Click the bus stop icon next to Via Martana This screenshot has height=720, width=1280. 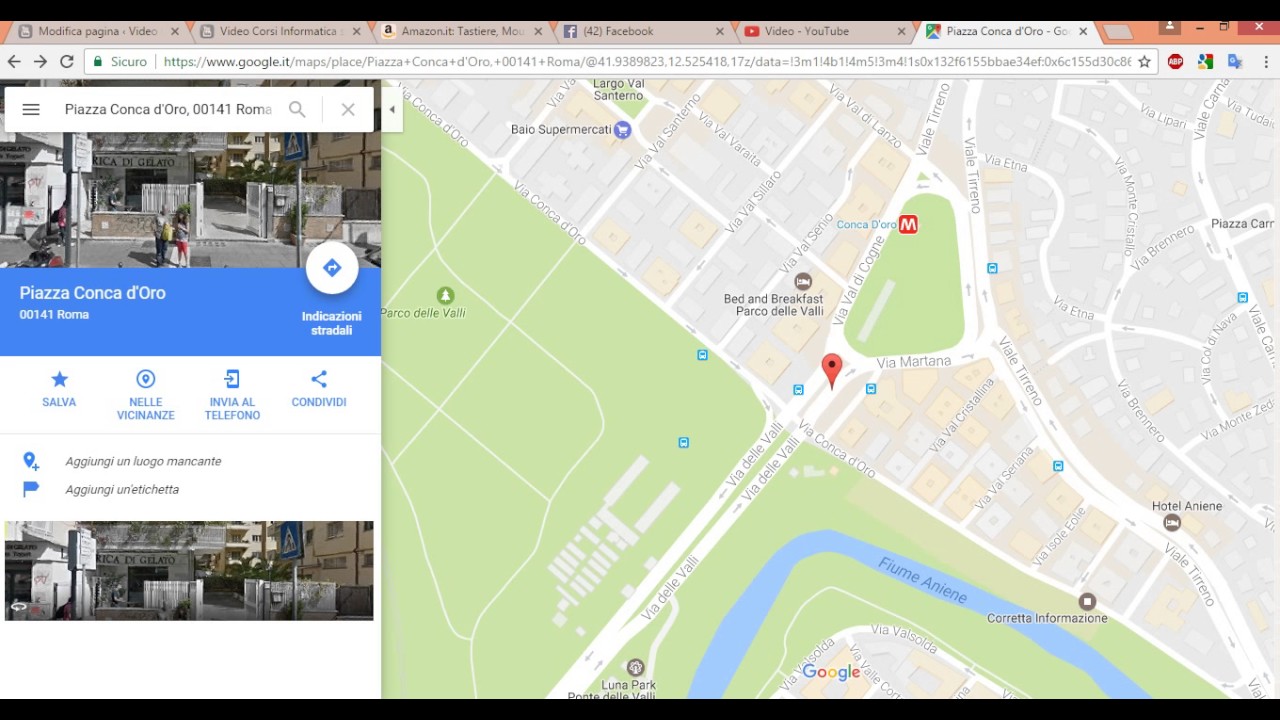click(x=871, y=389)
